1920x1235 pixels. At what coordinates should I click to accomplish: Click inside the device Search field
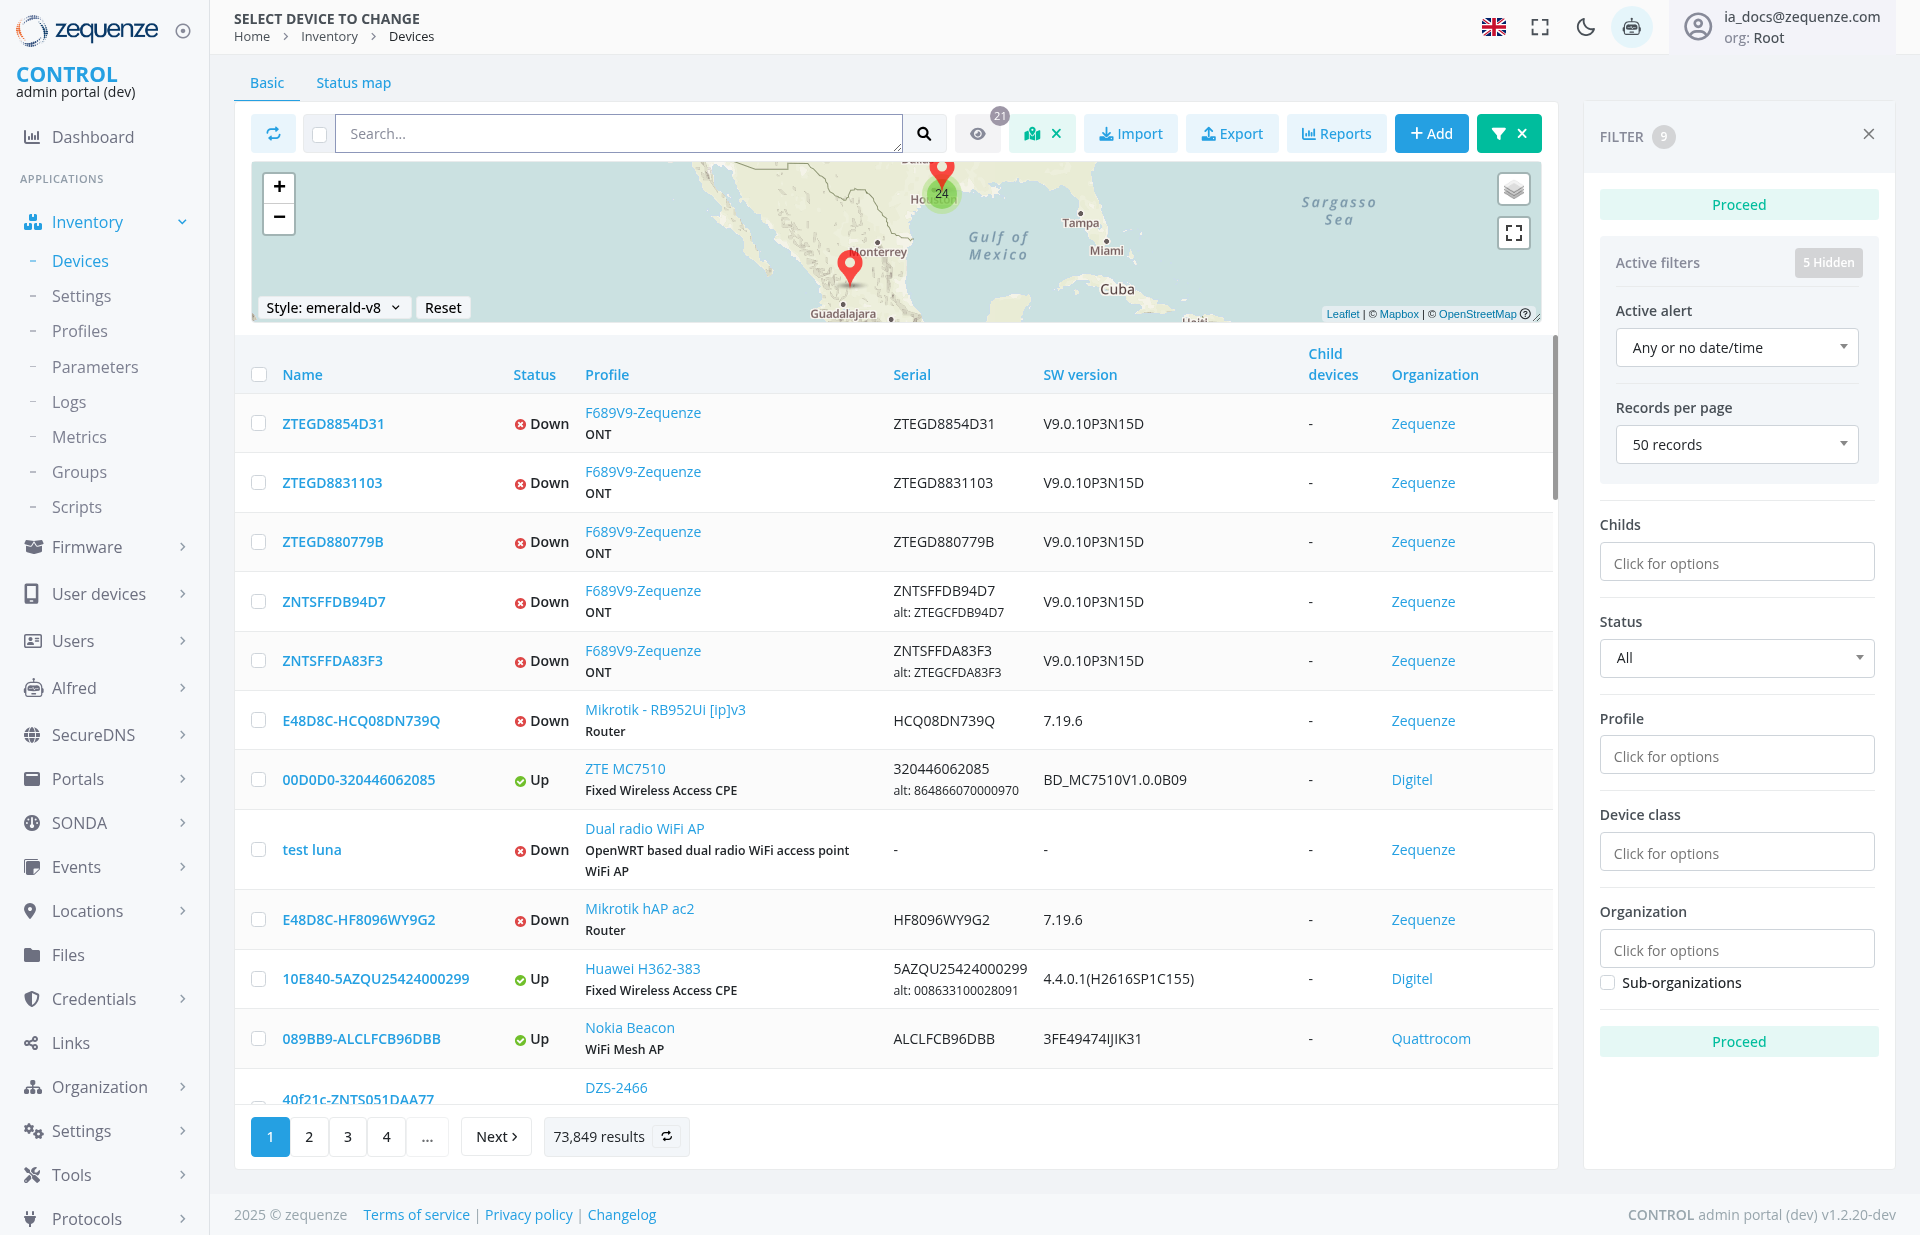point(618,134)
